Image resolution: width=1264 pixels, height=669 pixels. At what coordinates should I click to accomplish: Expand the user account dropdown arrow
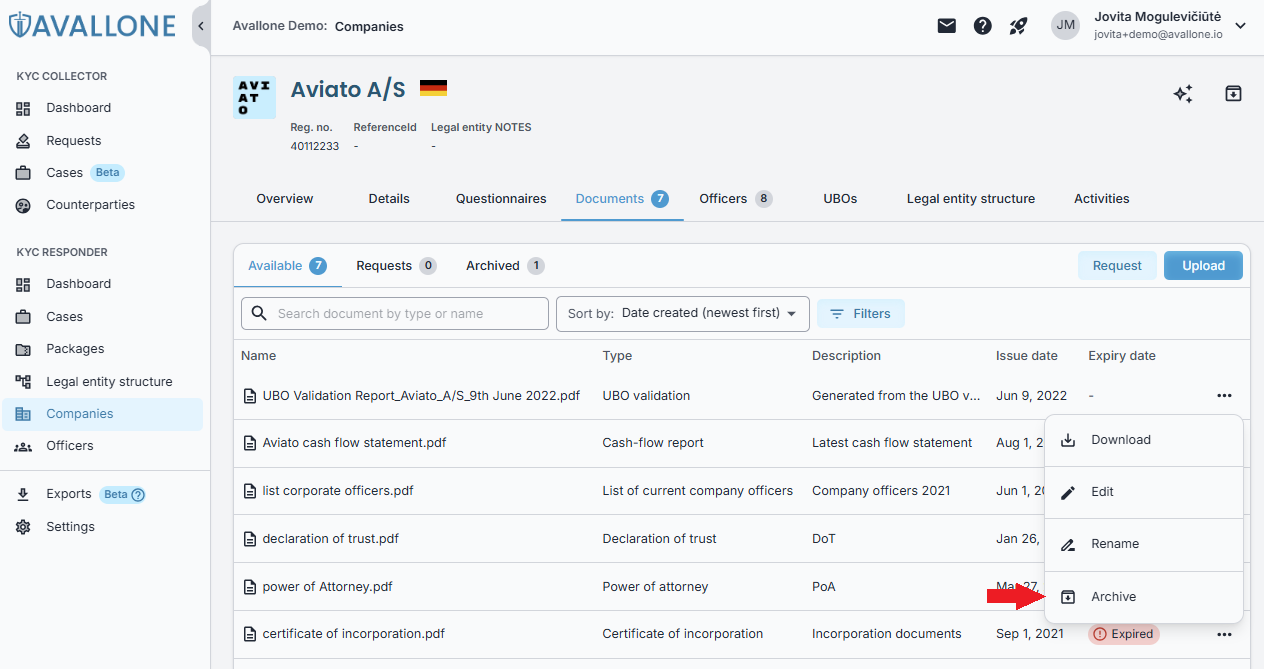1241,26
